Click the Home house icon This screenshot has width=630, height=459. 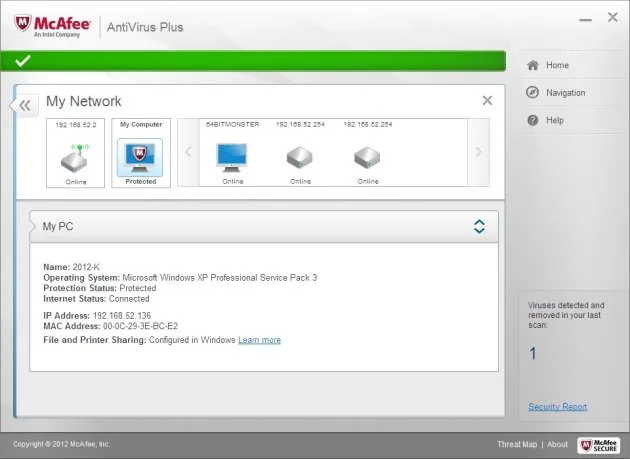click(533, 65)
